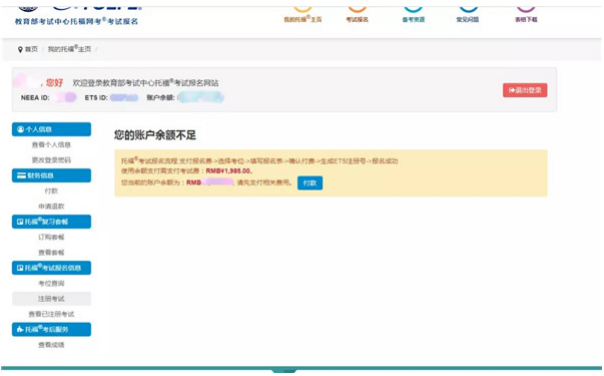Screen dimensions: 604x376
Task: Open 常见问题 in top navigation
Action: tap(468, 19)
